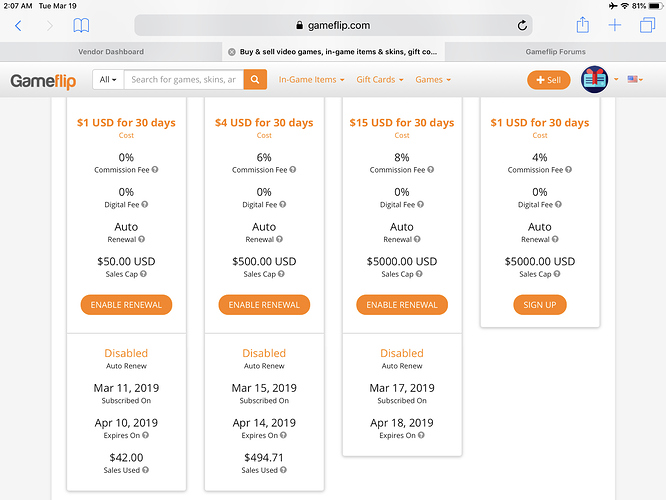666x500 pixels.
Task: Open Safari bookmarks book icon
Action: 81,25
